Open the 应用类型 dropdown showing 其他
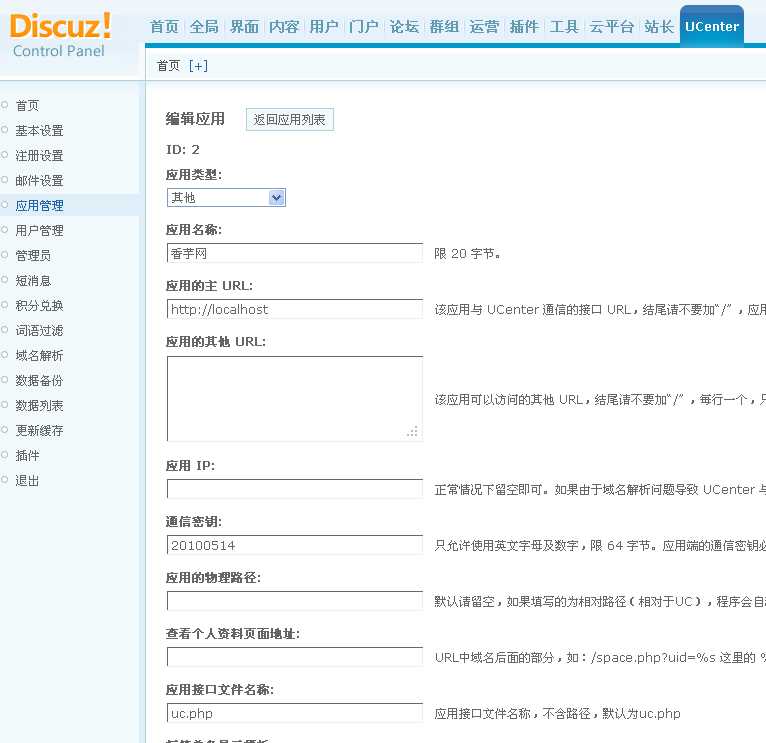The image size is (766, 743). click(226, 197)
